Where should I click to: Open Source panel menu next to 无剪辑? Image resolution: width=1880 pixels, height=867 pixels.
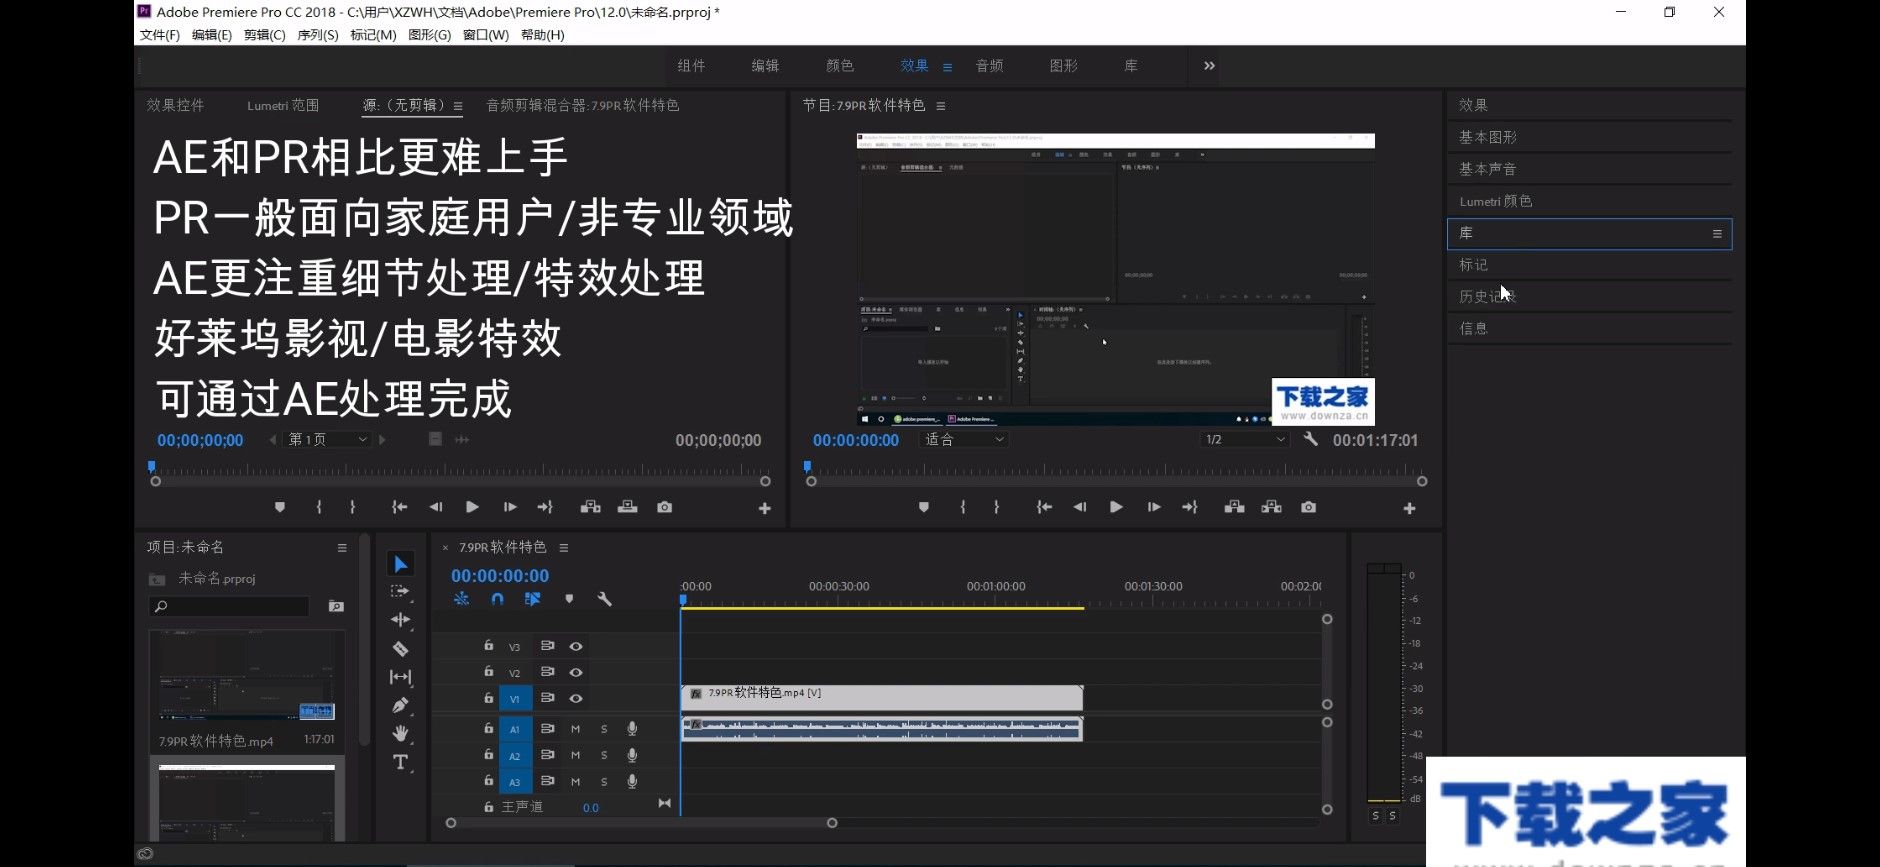click(458, 106)
